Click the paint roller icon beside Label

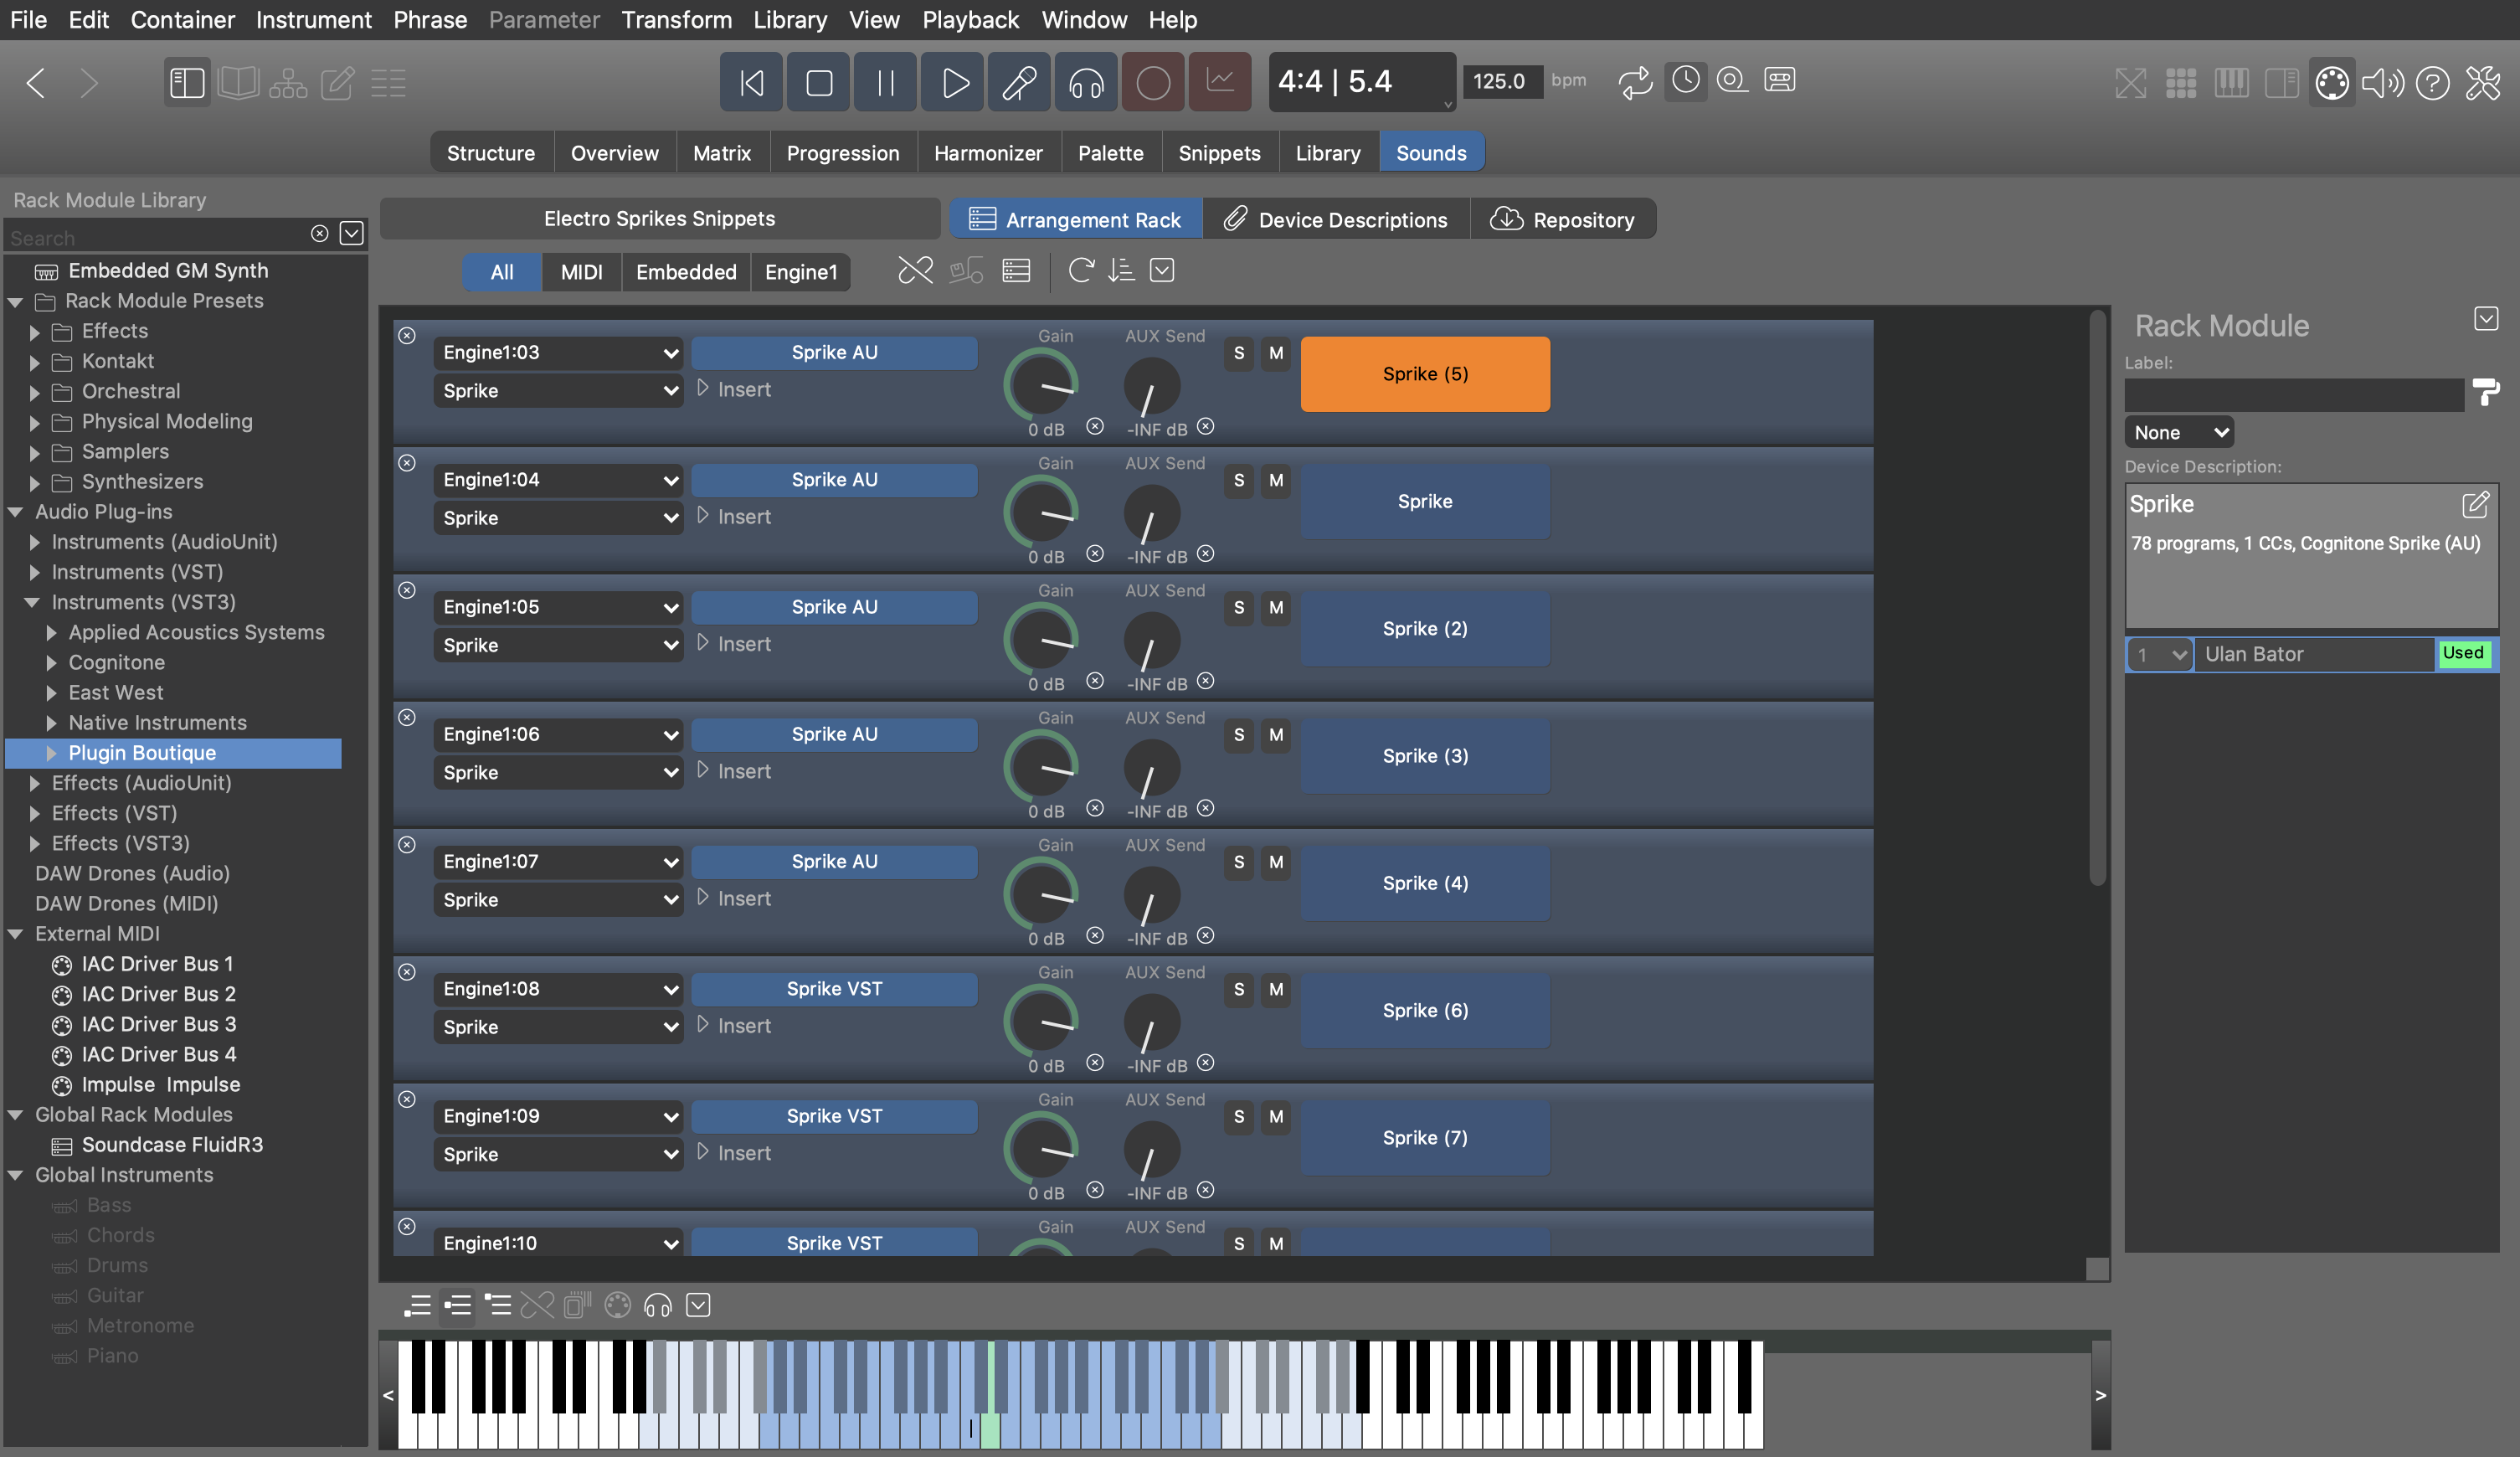pyautogui.click(x=2485, y=392)
